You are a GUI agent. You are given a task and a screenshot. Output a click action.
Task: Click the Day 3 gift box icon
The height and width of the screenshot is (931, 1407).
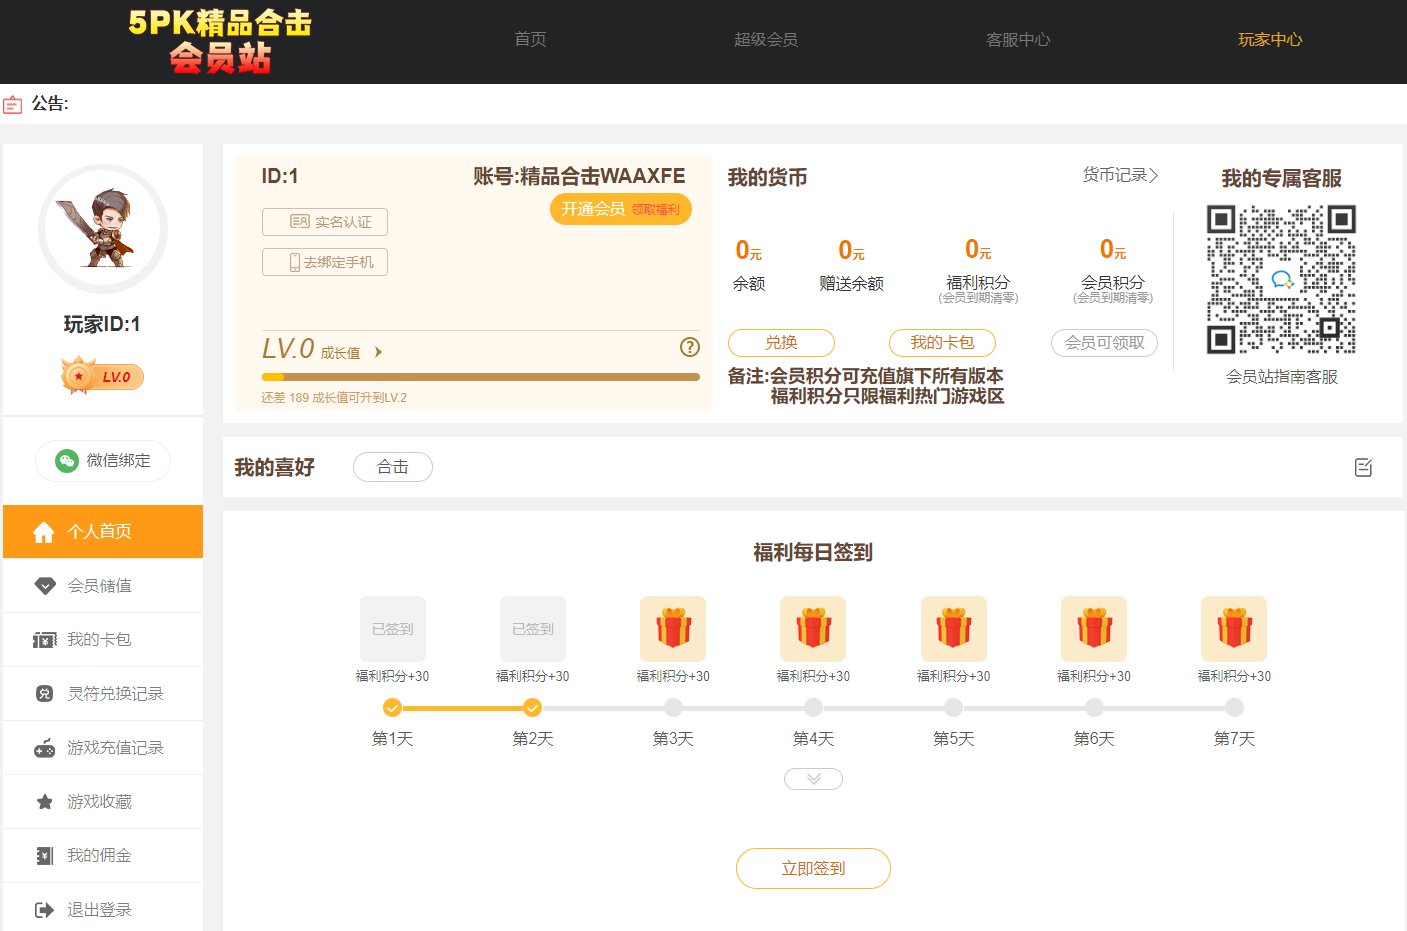click(x=673, y=629)
